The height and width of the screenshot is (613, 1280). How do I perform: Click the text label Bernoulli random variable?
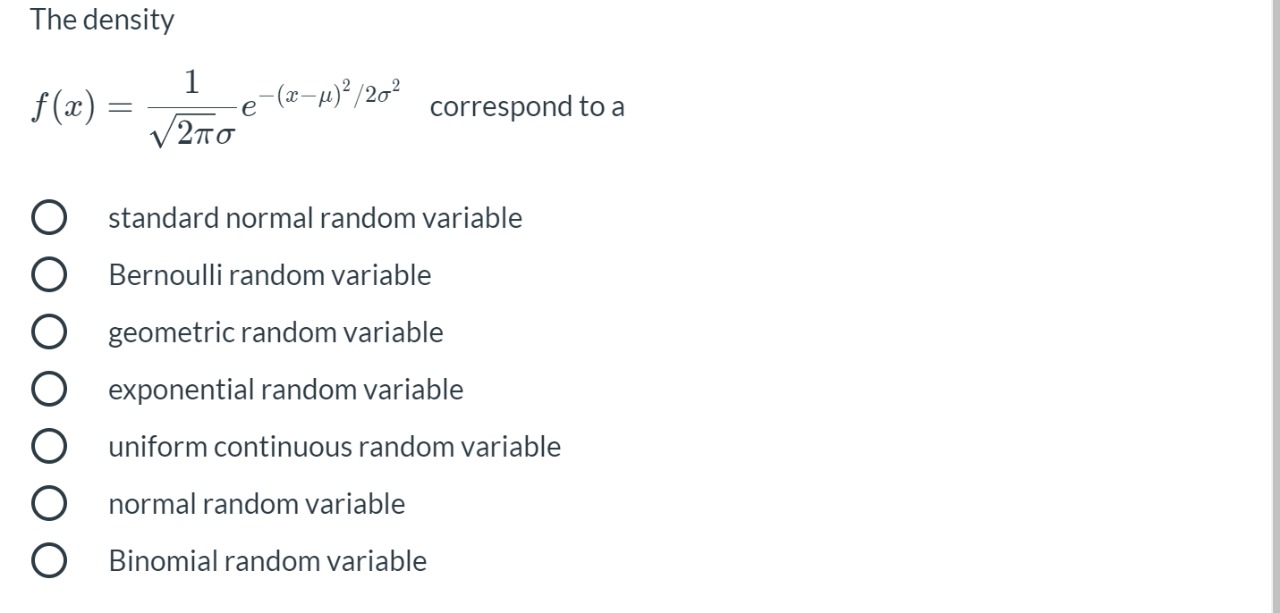coord(269,275)
